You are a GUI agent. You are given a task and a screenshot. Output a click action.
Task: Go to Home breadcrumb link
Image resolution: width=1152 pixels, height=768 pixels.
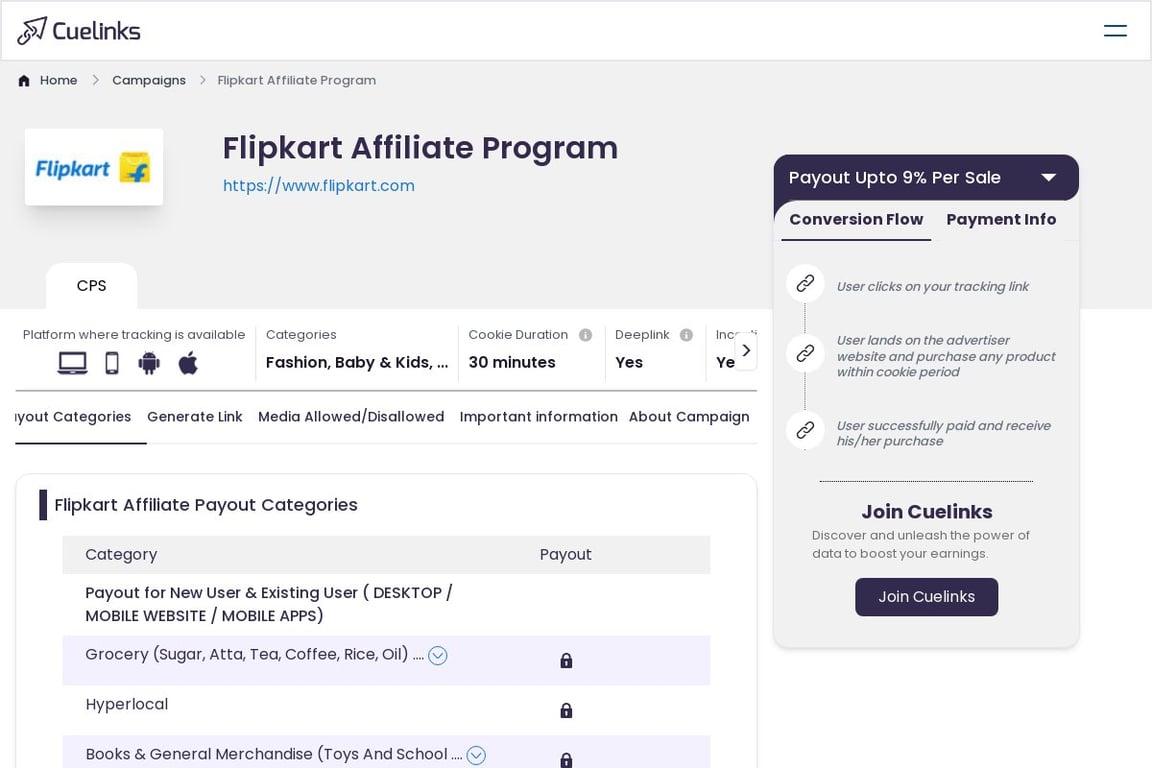pos(59,81)
